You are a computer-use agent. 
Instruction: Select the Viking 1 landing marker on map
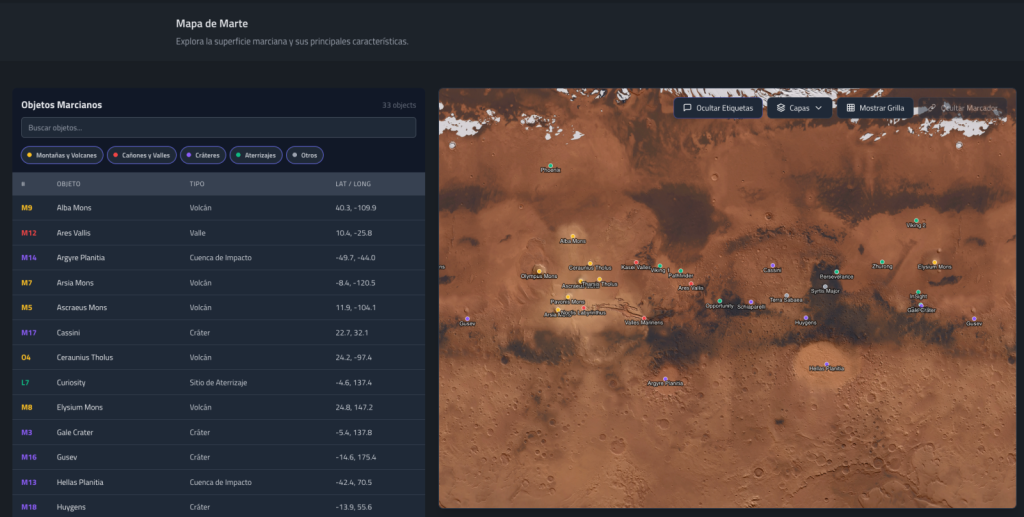660,266
